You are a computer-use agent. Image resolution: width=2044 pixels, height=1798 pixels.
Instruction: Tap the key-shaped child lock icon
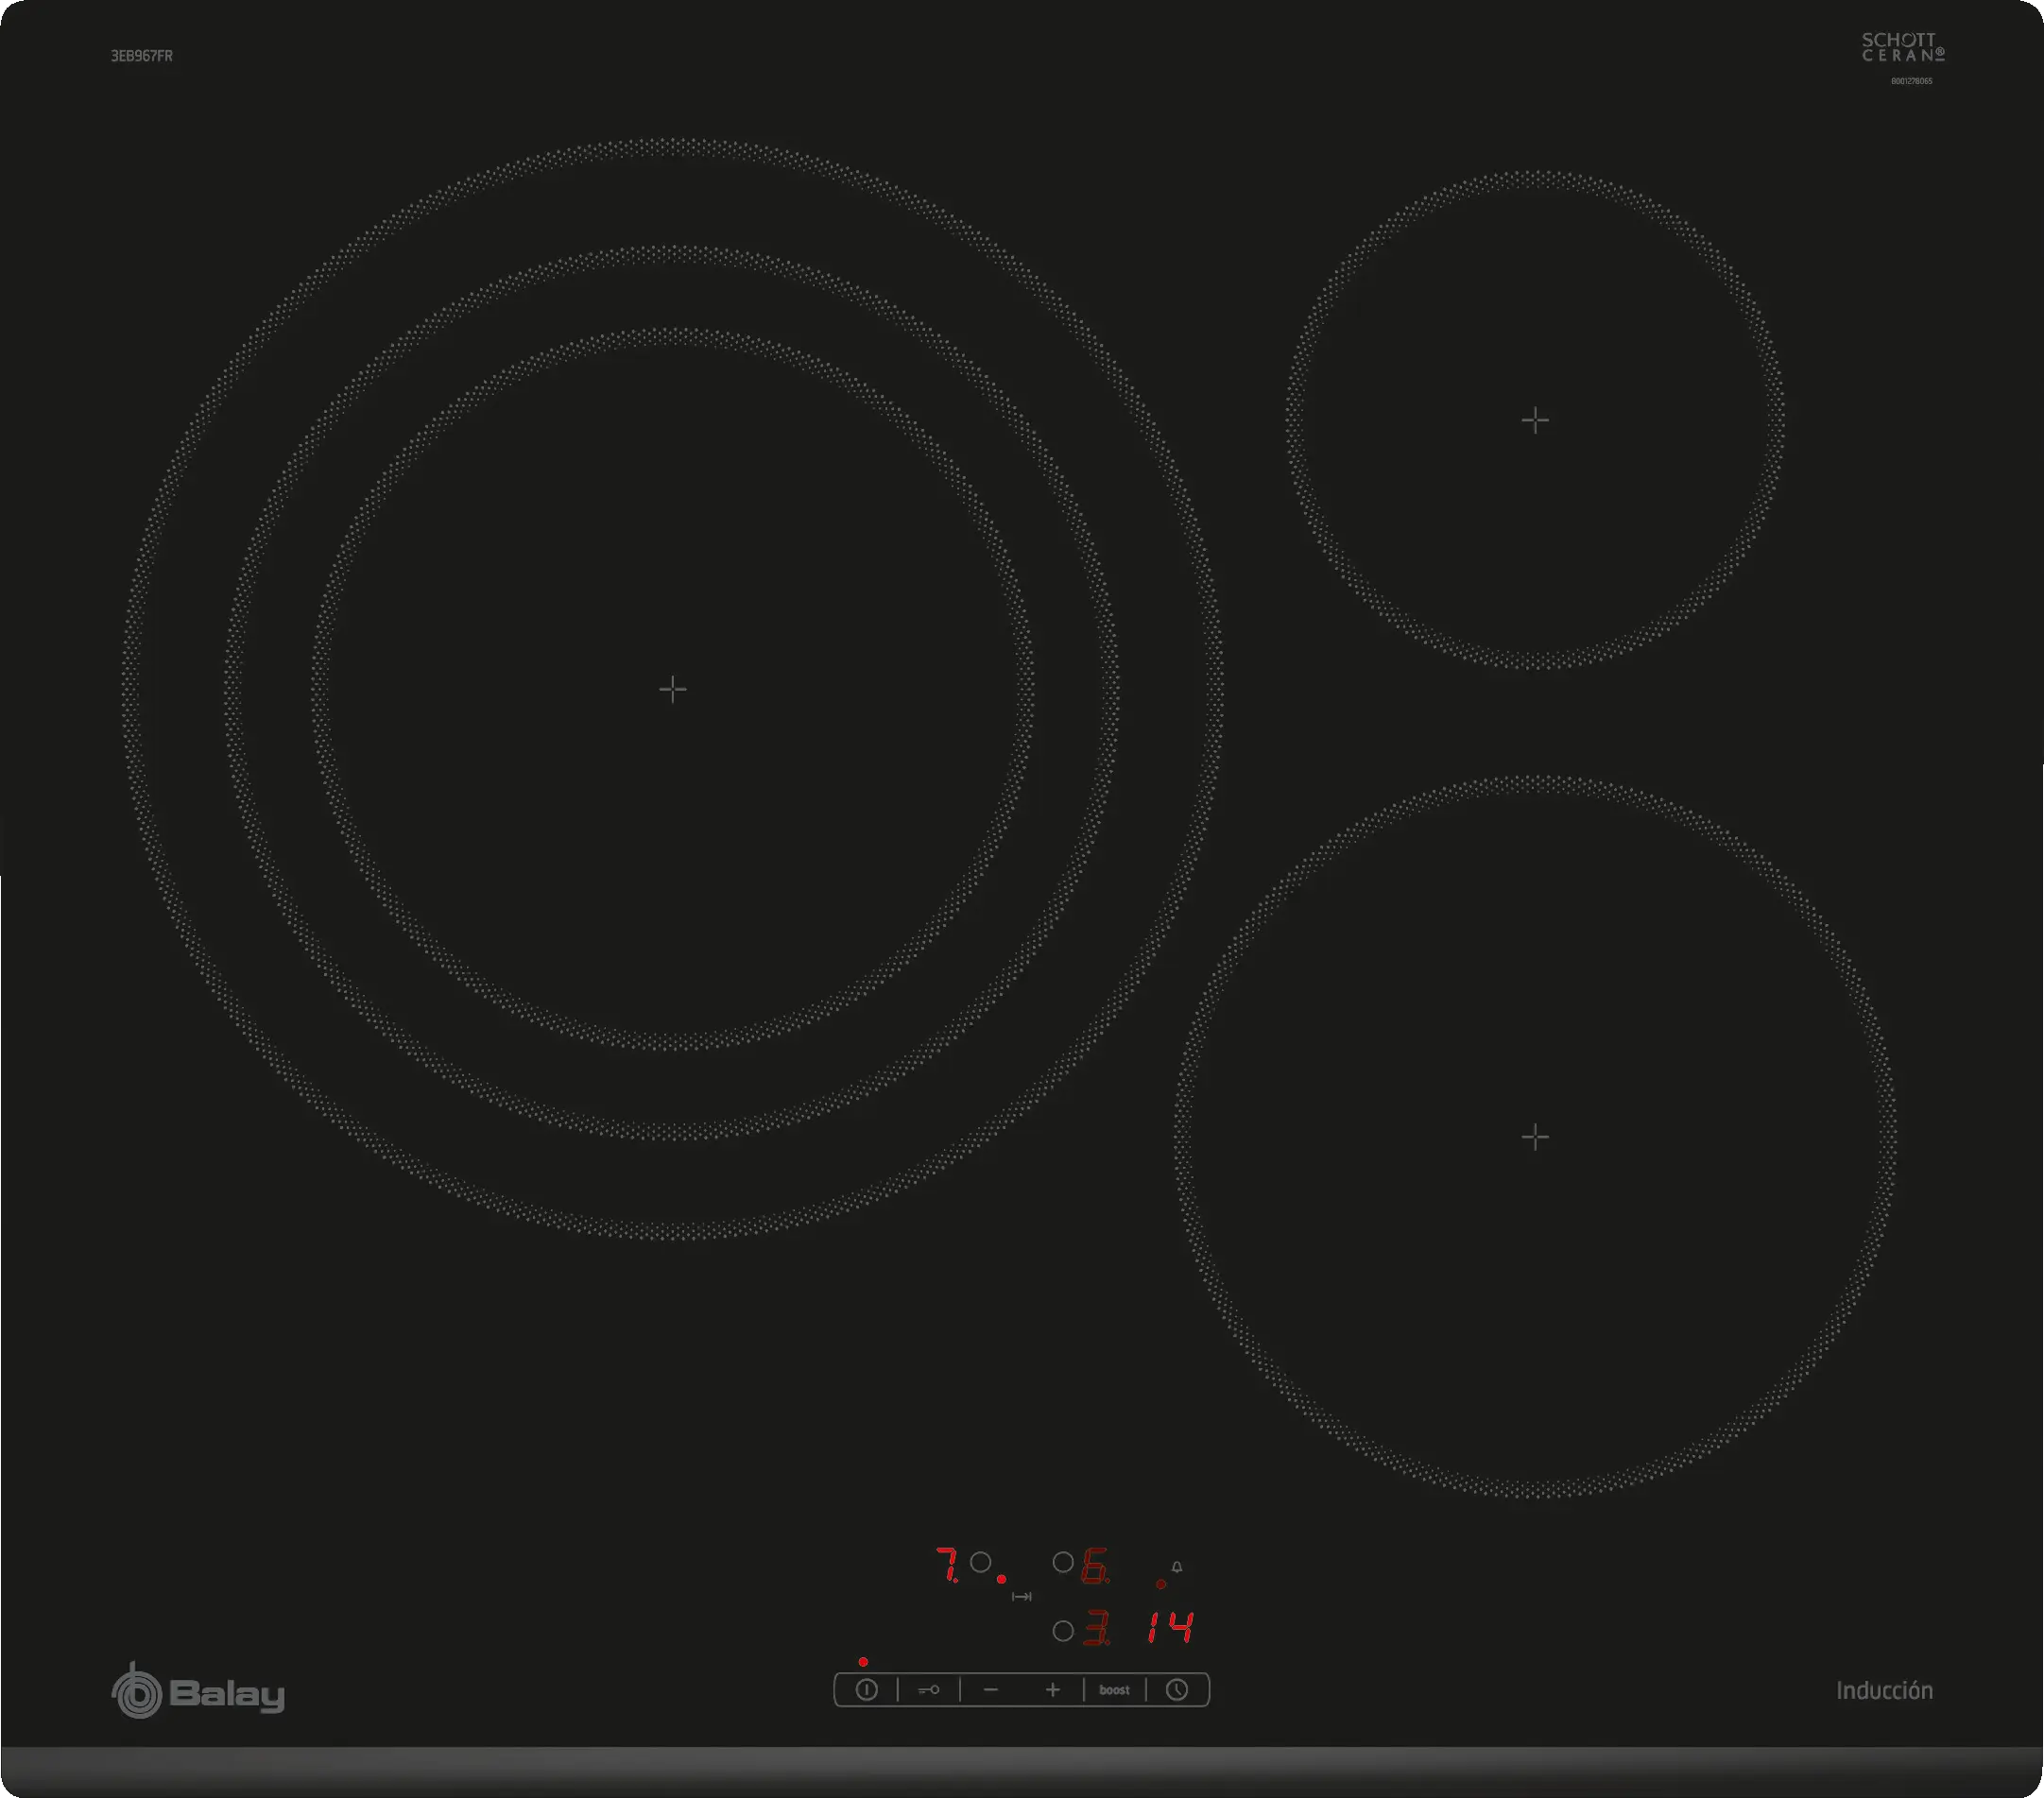tap(928, 1690)
